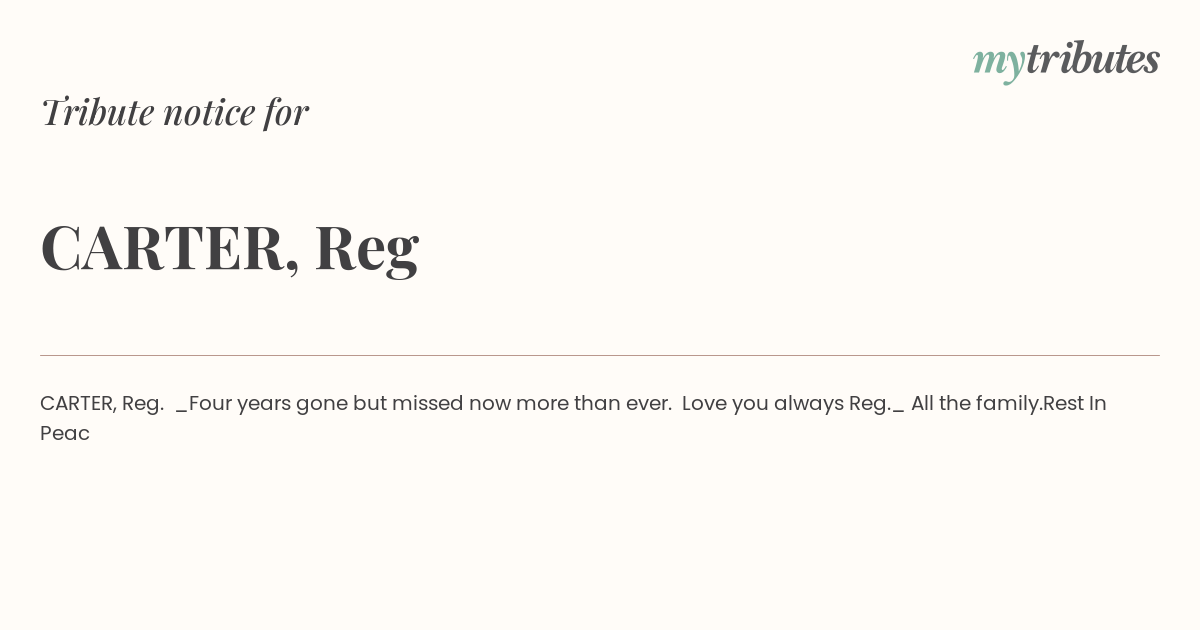1200x630 pixels.
Task: Click "CARTER, Reg." at the start of the paragraph
Action: pyautogui.click(x=102, y=404)
